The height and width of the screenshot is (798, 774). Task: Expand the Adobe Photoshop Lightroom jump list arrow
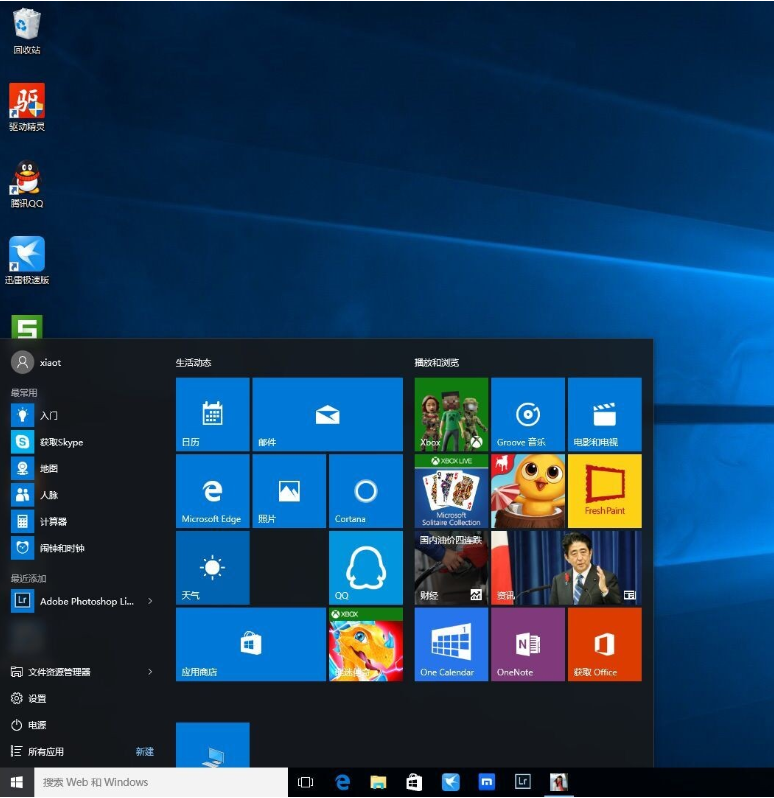coord(150,601)
